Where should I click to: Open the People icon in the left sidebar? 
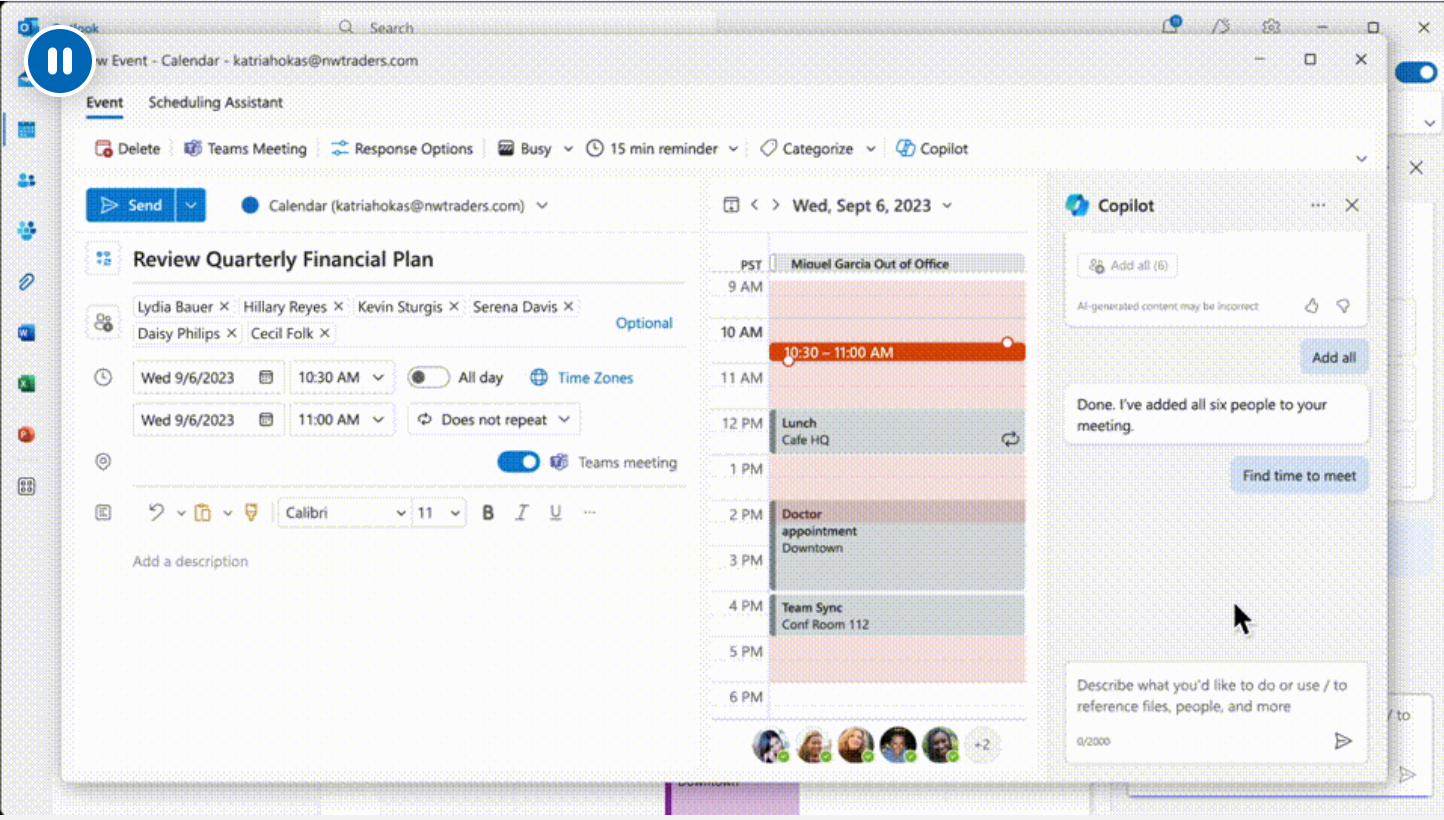tap(27, 180)
